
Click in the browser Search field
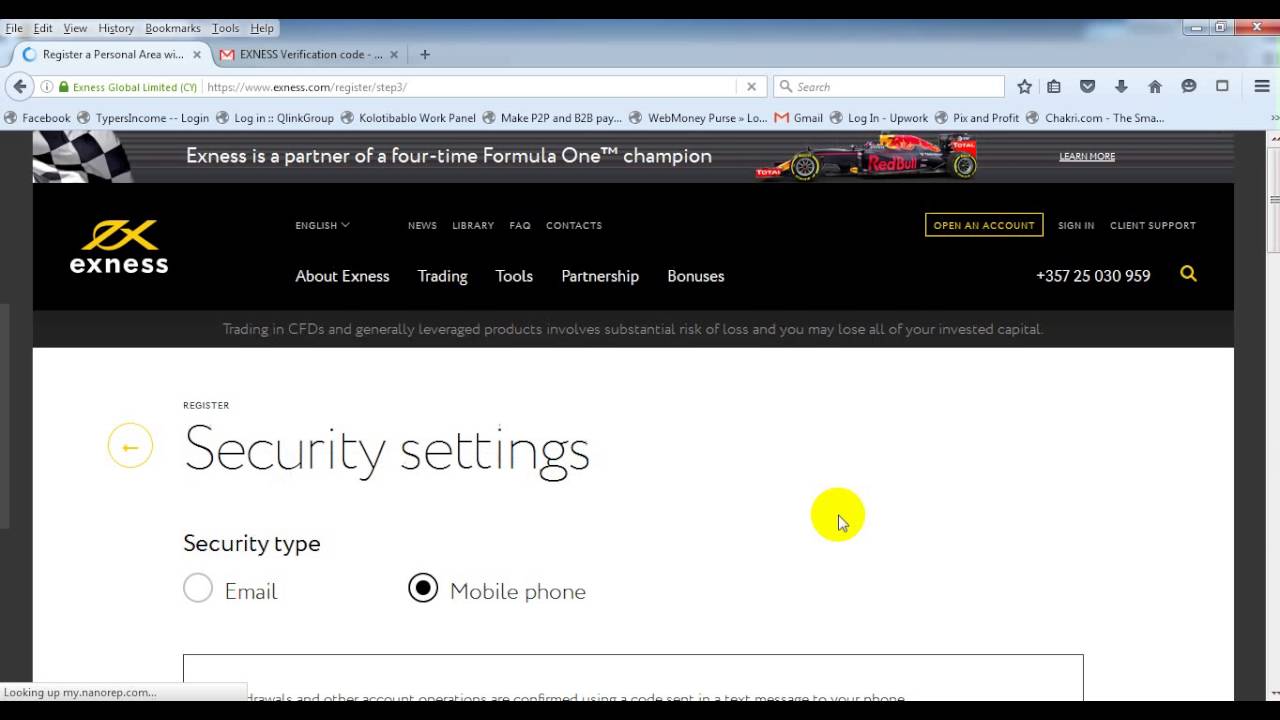[895, 87]
